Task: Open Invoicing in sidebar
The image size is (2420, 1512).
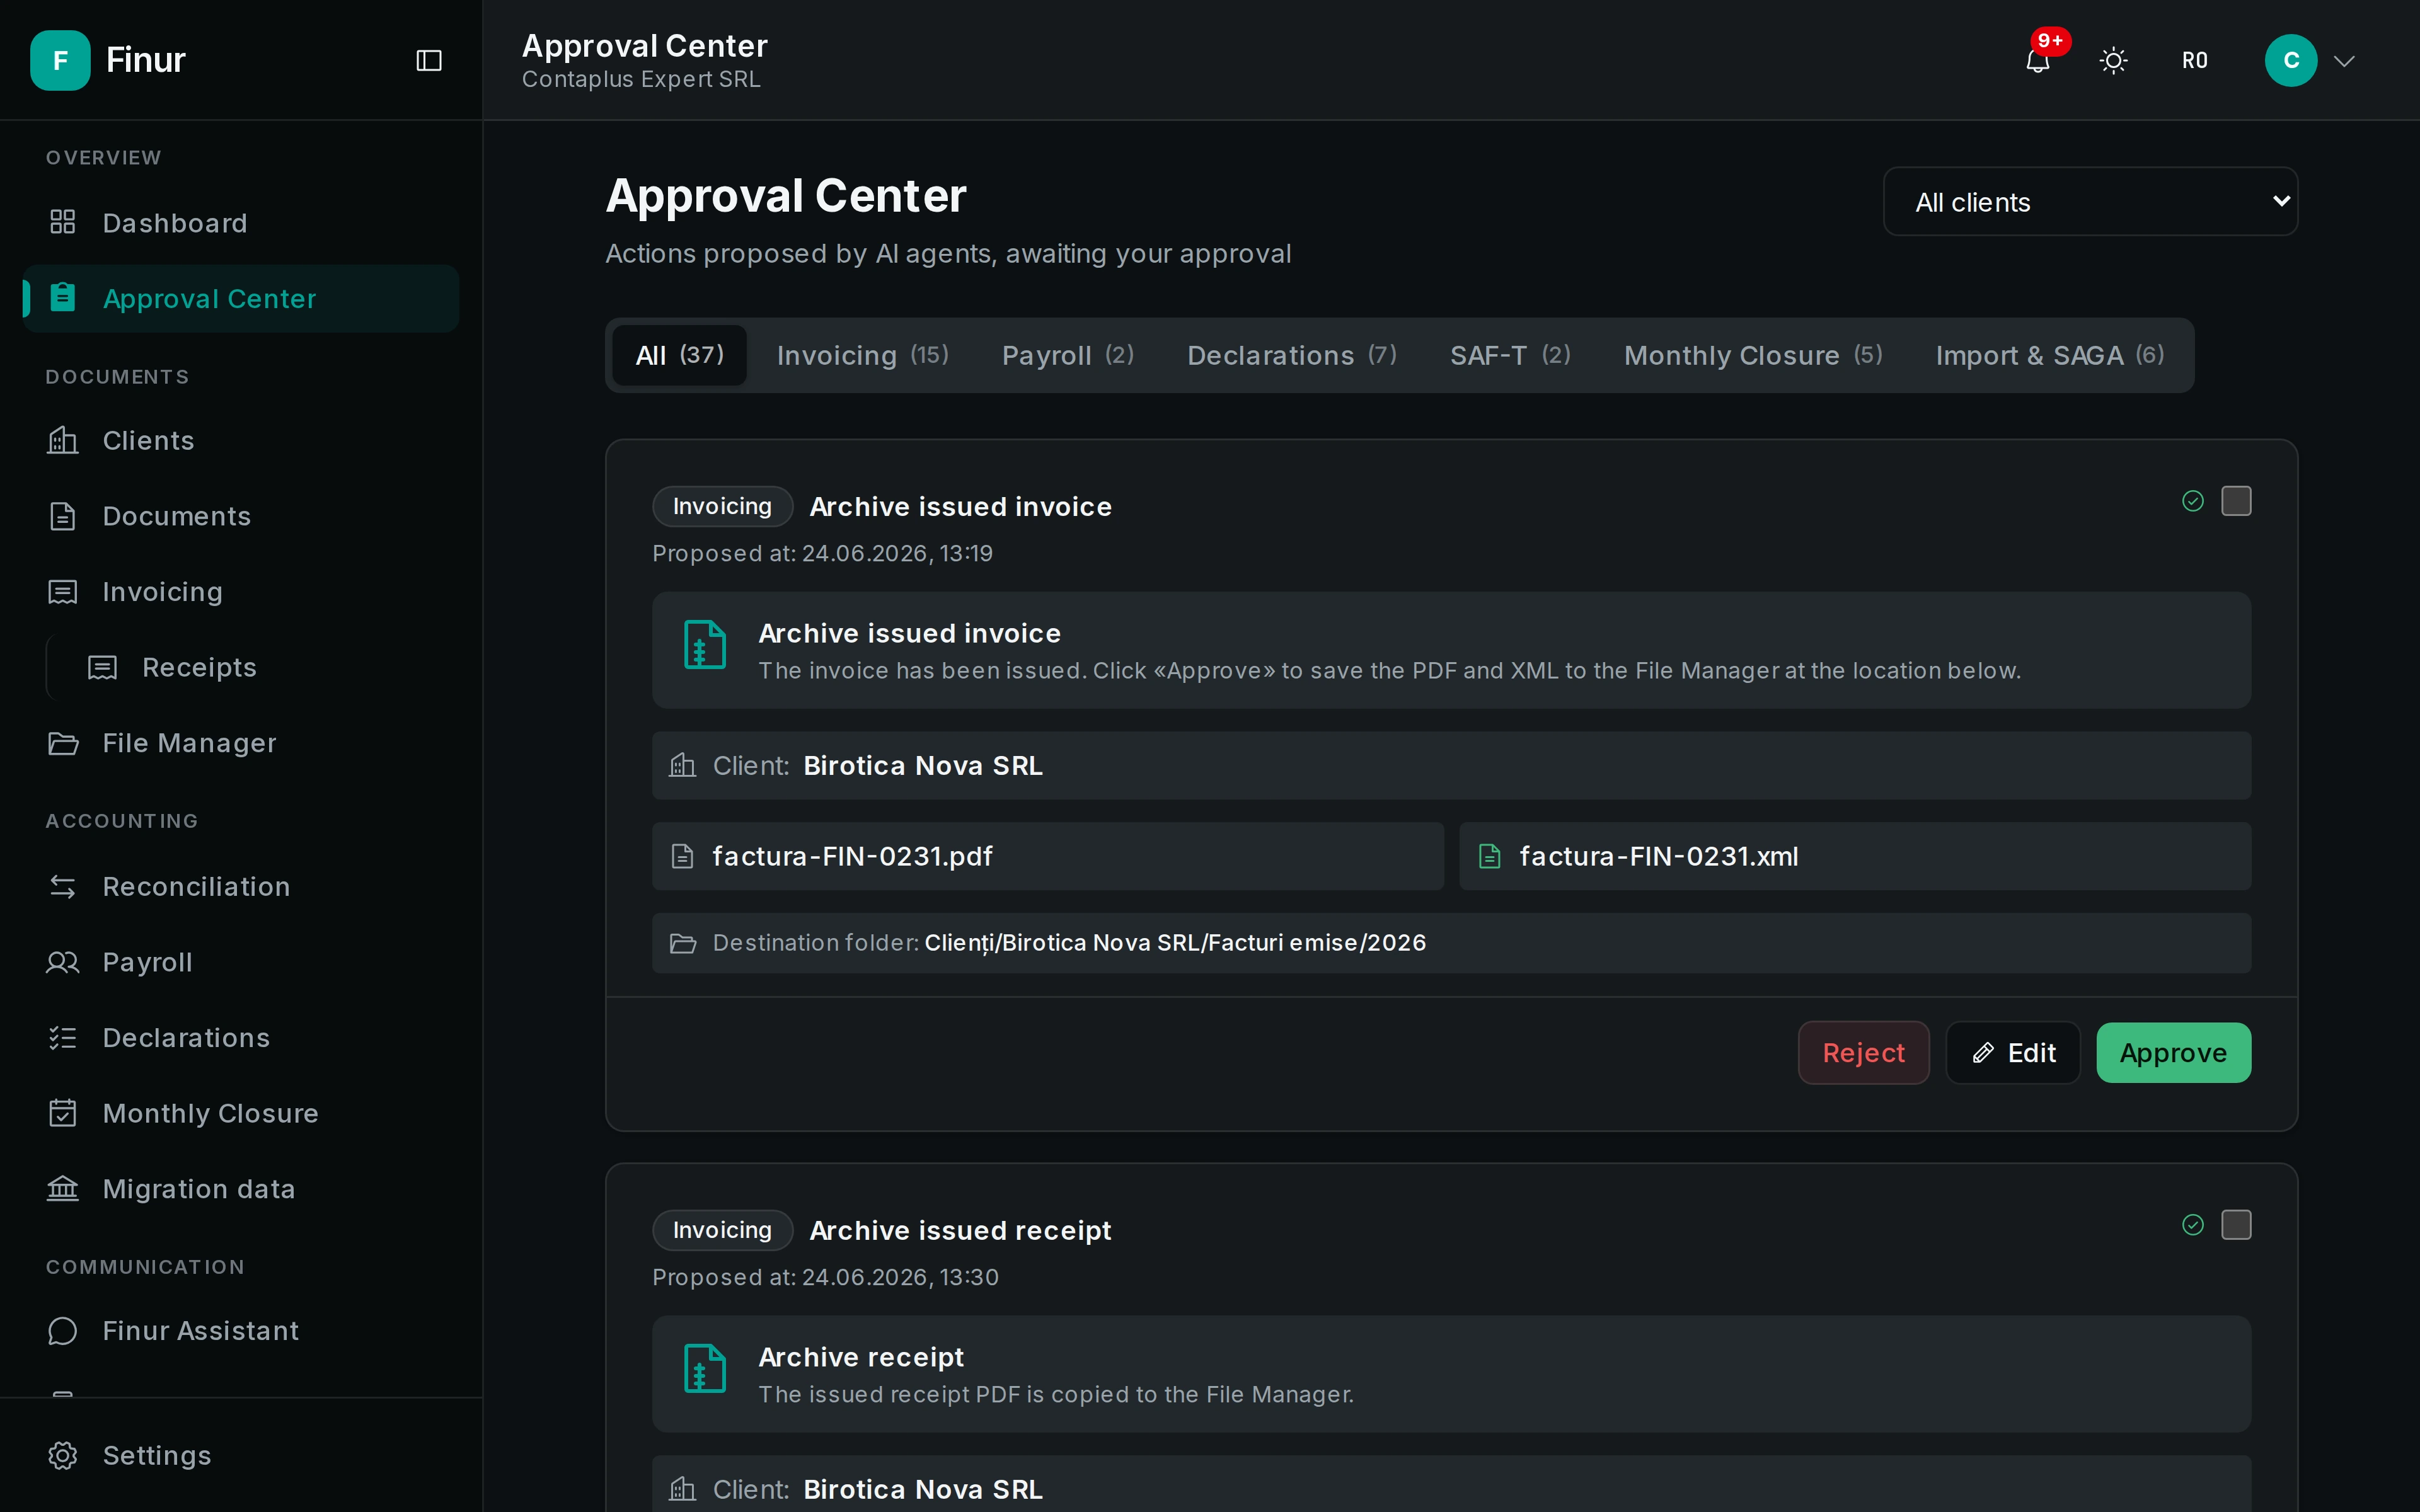Action: 240,592
